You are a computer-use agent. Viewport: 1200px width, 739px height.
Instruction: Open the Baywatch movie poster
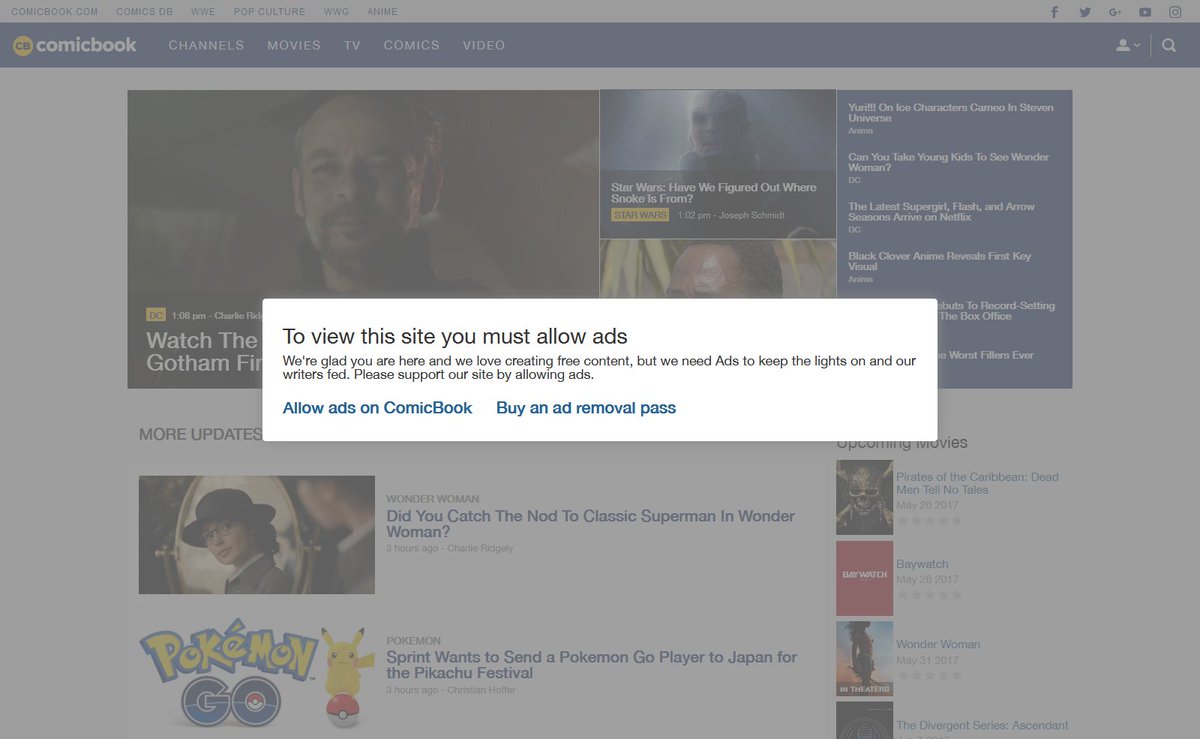click(x=864, y=578)
